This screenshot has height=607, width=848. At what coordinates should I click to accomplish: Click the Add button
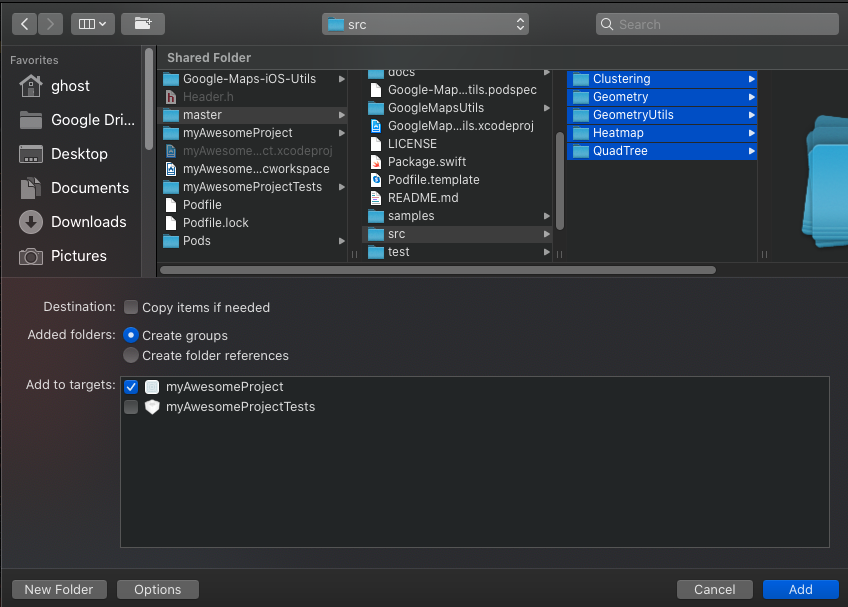click(x=800, y=589)
